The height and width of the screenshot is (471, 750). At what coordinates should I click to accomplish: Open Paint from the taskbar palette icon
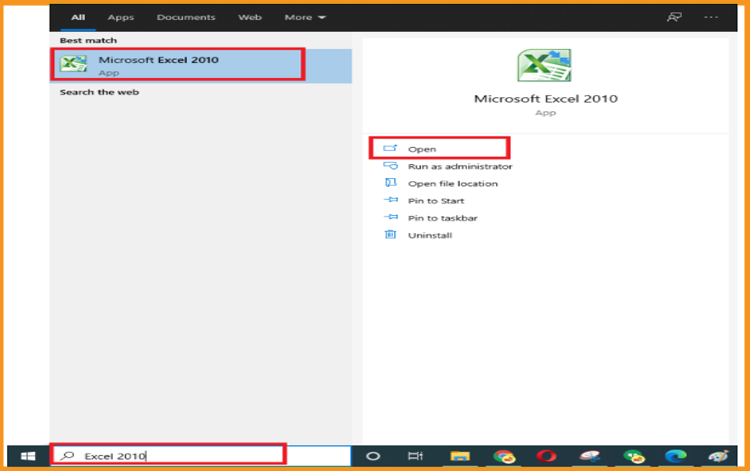[718, 456]
